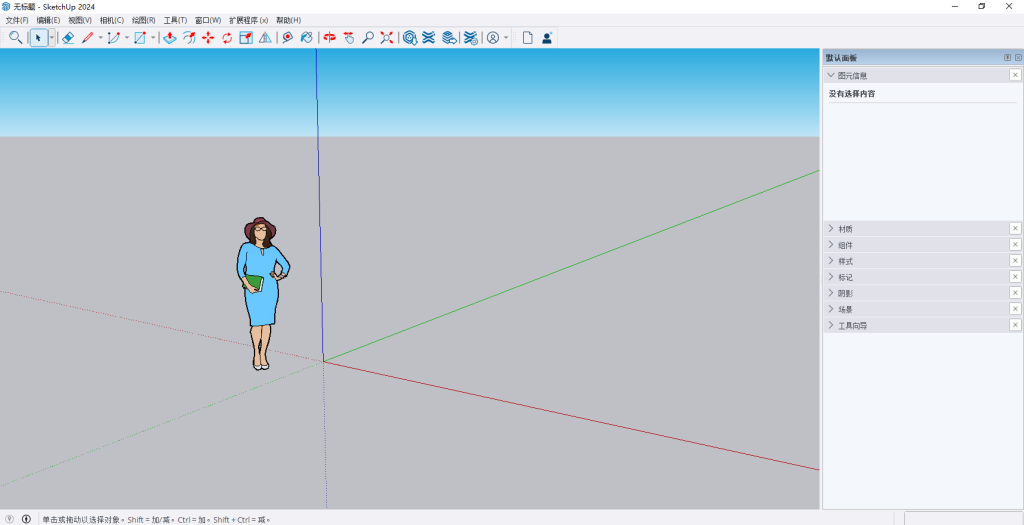Open the search magnifier in the toolbar

(x=15, y=38)
